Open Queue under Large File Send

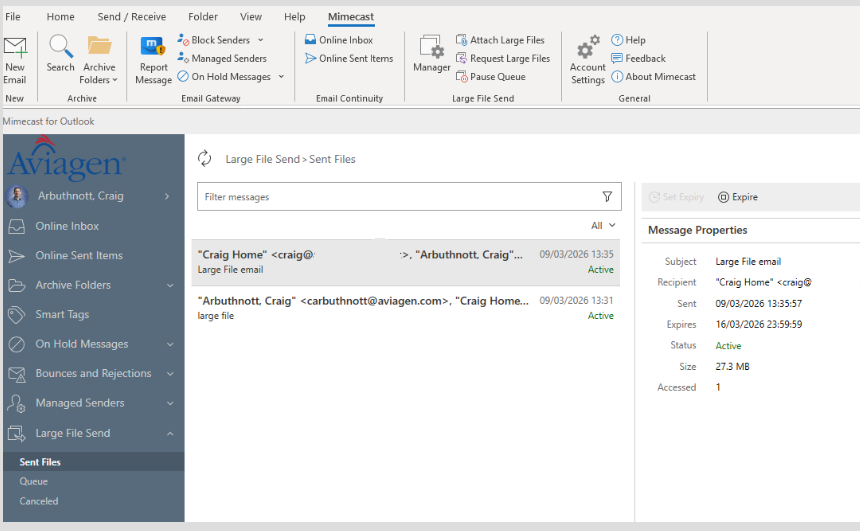[33, 481]
